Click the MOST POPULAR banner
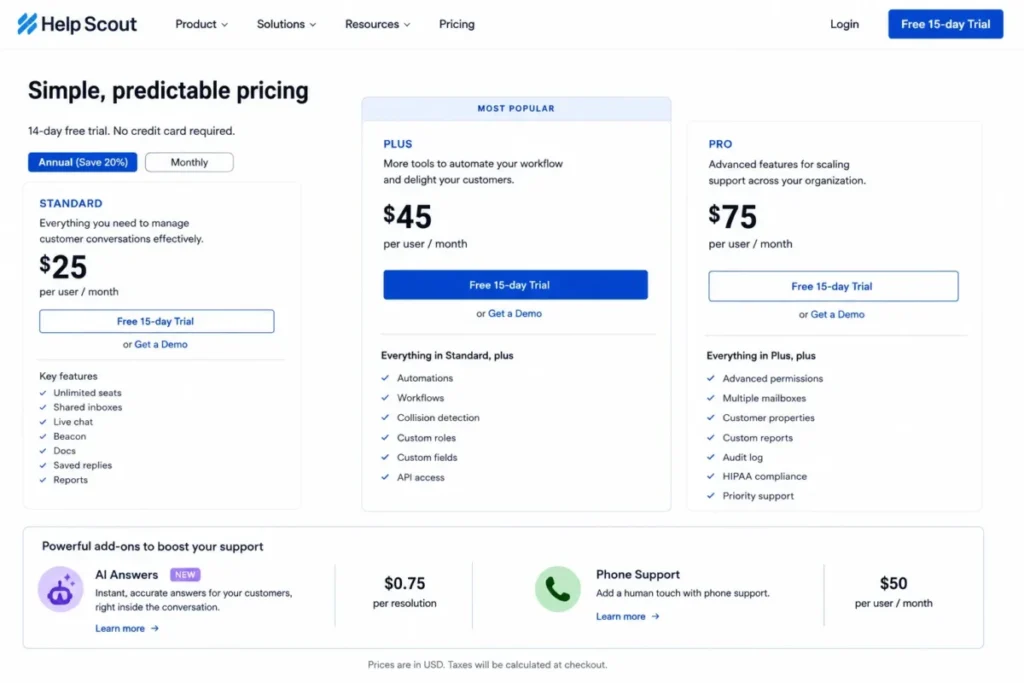Screen dimensions: 1024x683 point(516,108)
